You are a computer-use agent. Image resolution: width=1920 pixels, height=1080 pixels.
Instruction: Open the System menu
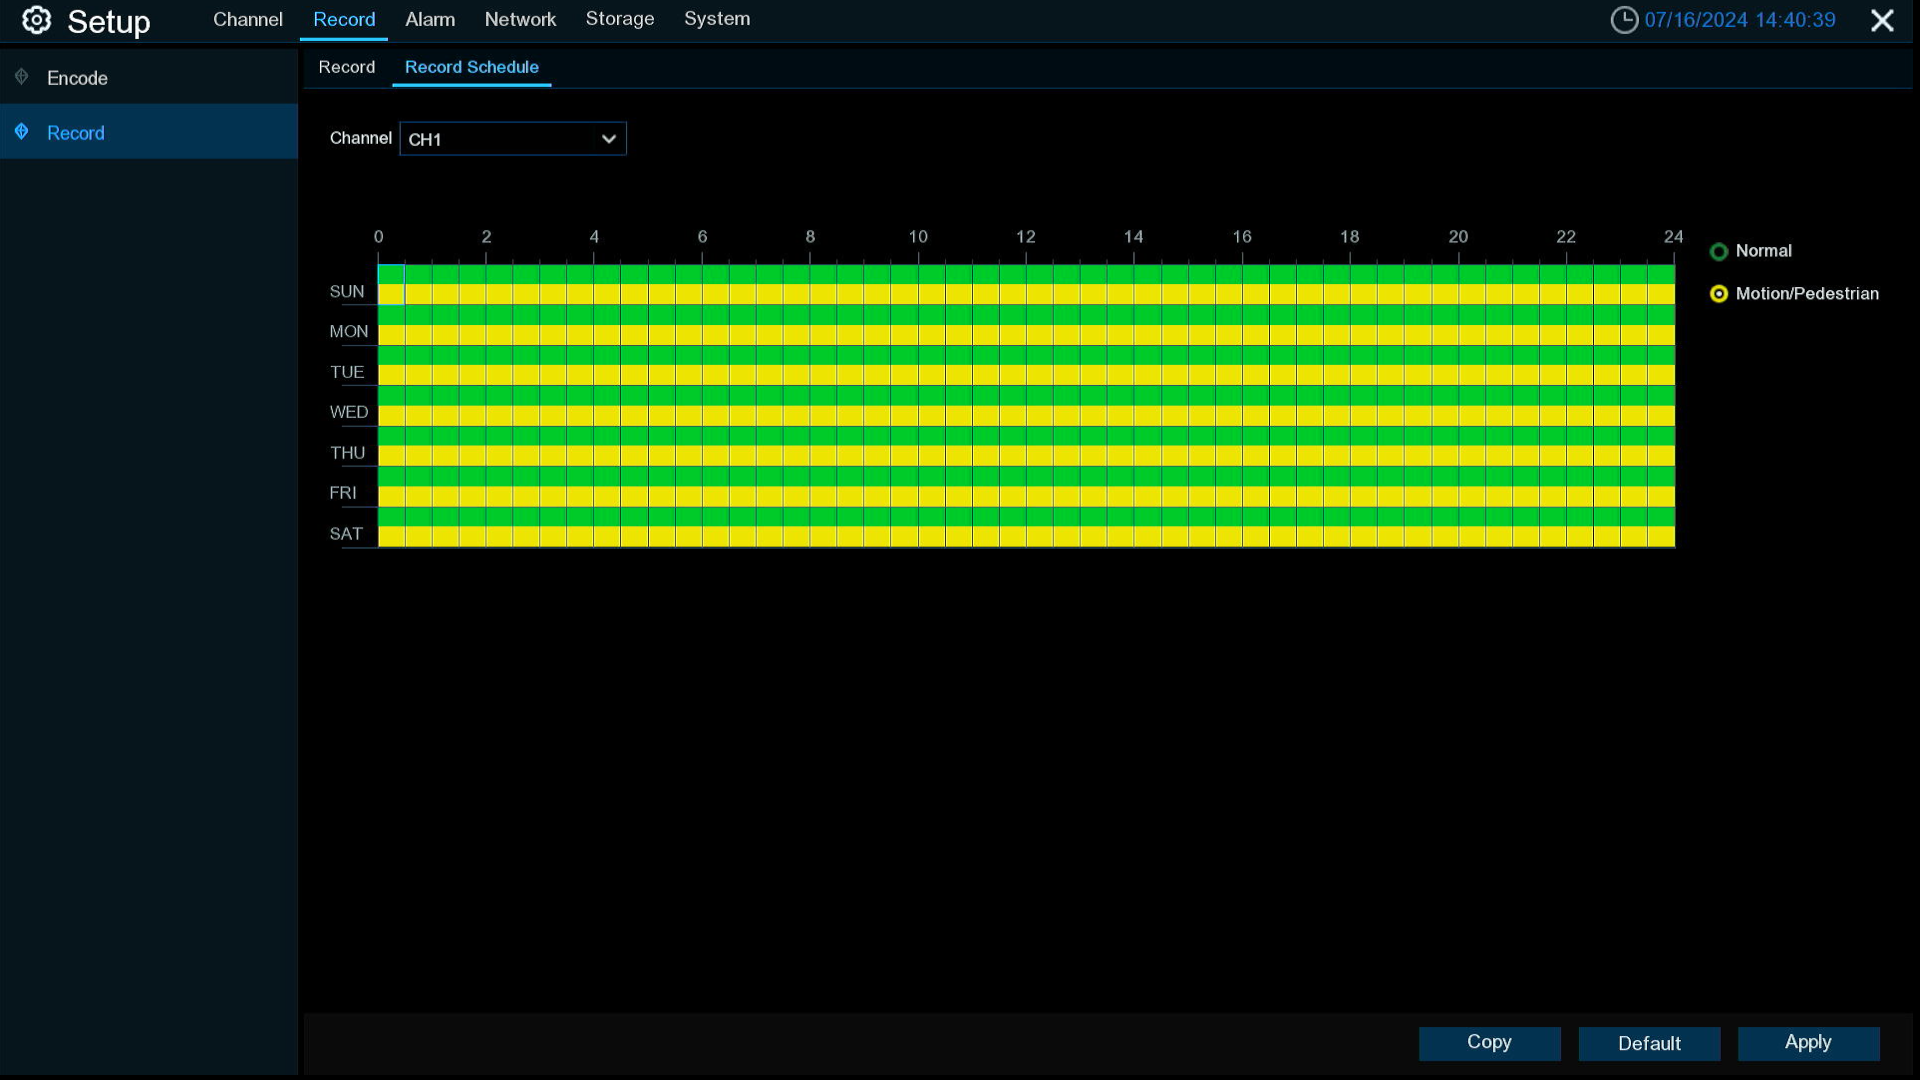(717, 19)
